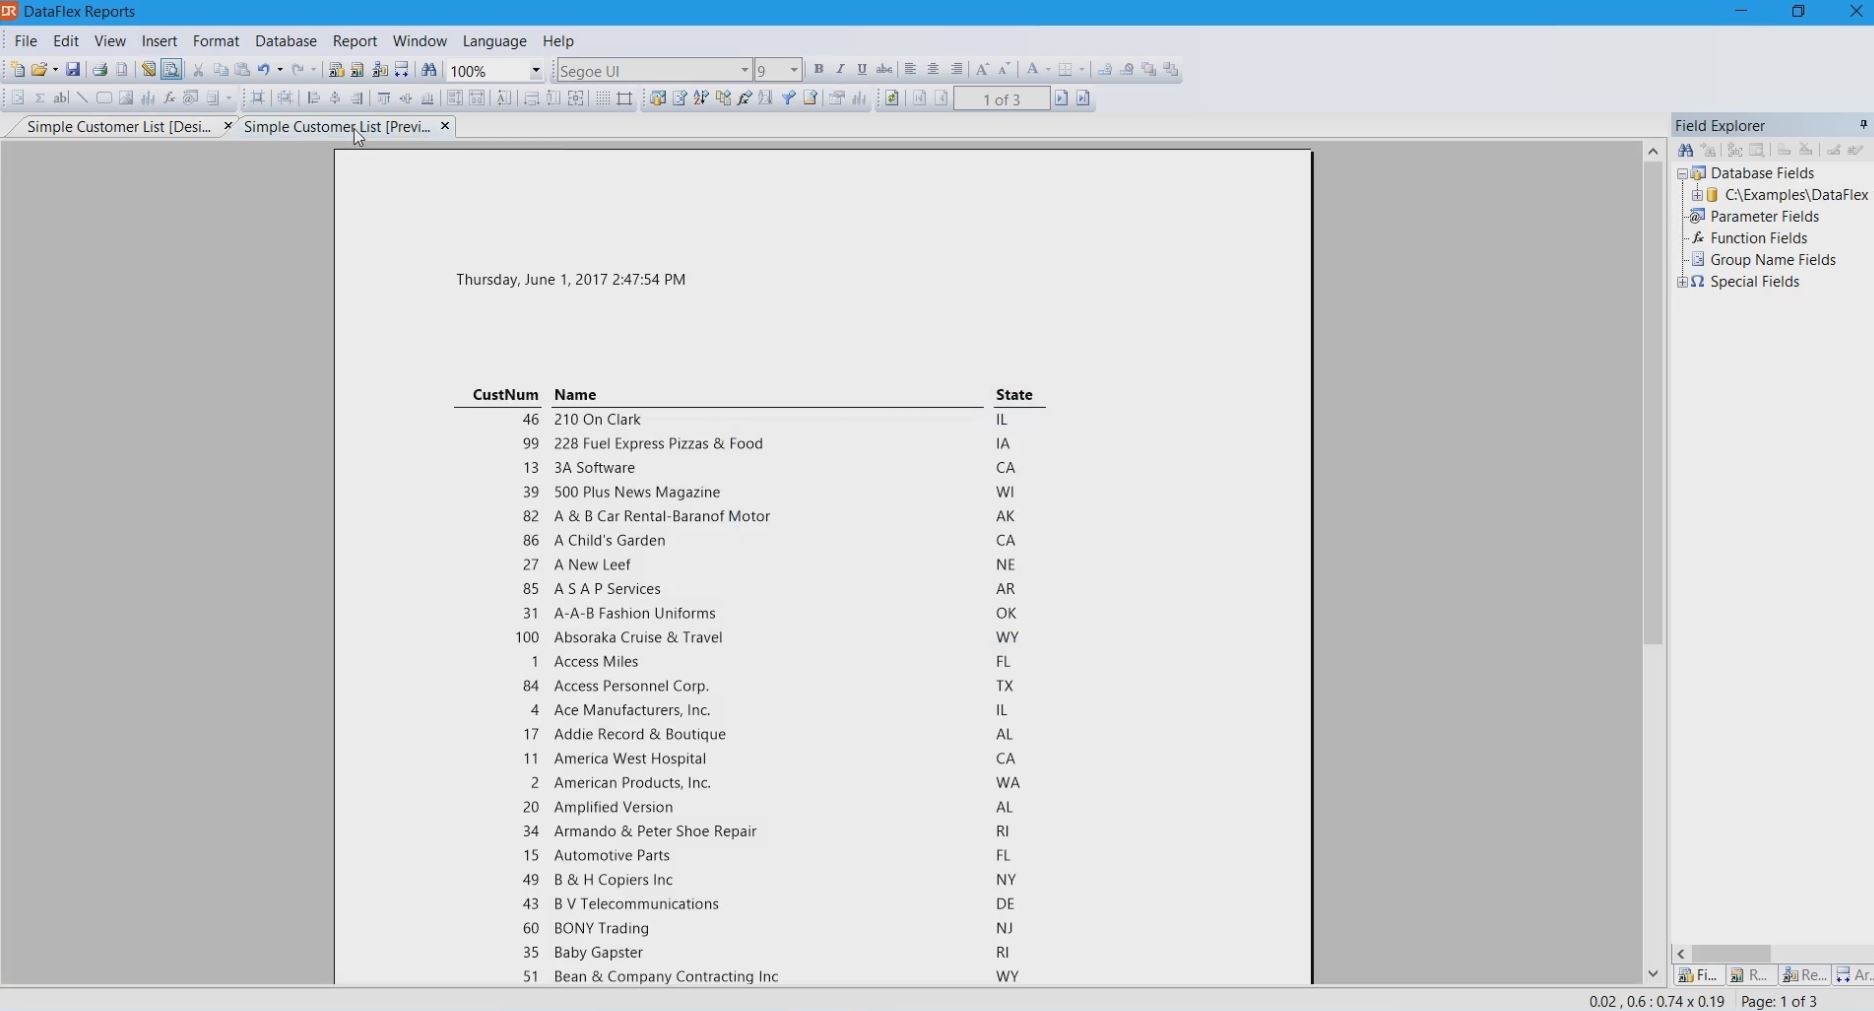This screenshot has width=1874, height=1011.
Task: Open the Segoe UI font dropdown
Action: (x=744, y=71)
